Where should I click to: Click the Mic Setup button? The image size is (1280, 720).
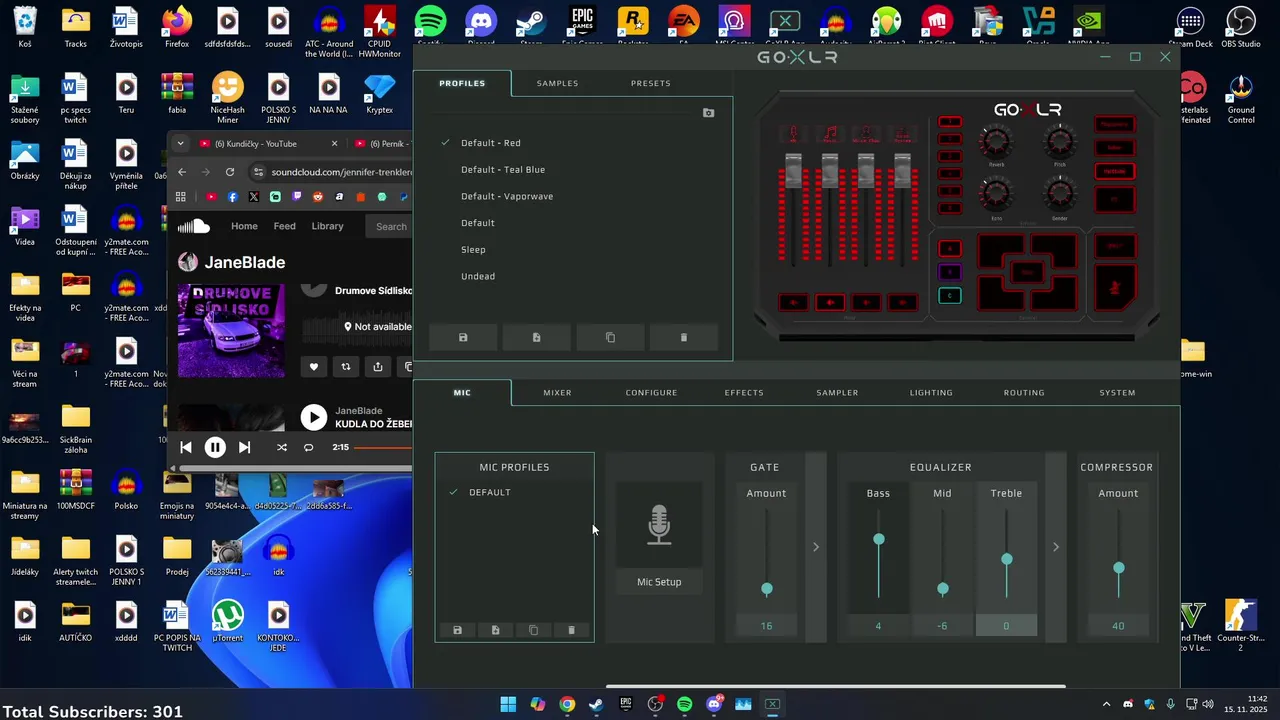pyautogui.click(x=659, y=582)
